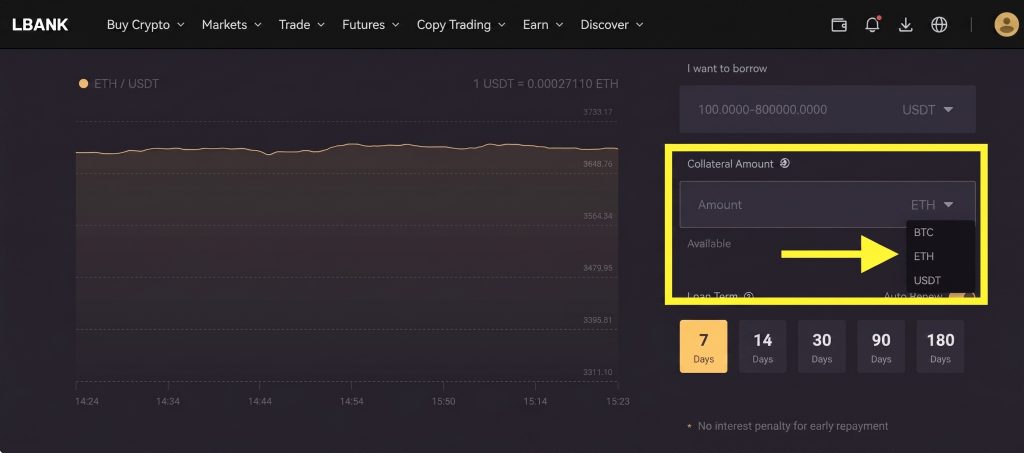Expand the Earn menu
This screenshot has width=1024, height=453.
click(x=543, y=25)
